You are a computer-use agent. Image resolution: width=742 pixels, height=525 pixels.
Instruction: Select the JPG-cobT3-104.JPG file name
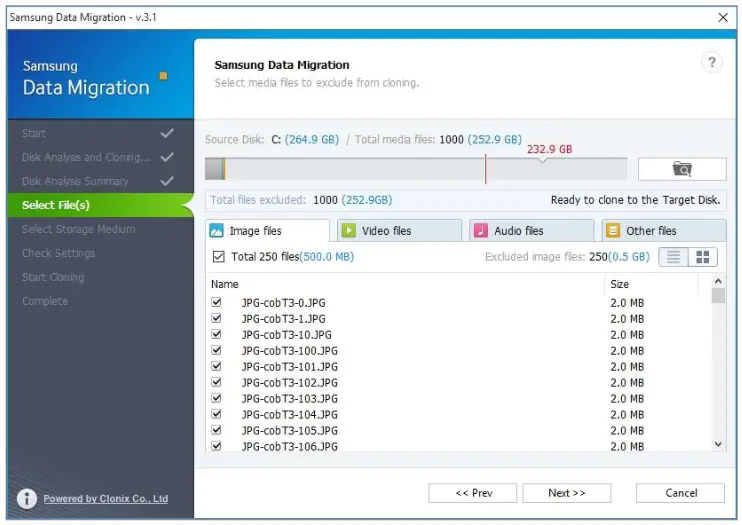290,415
